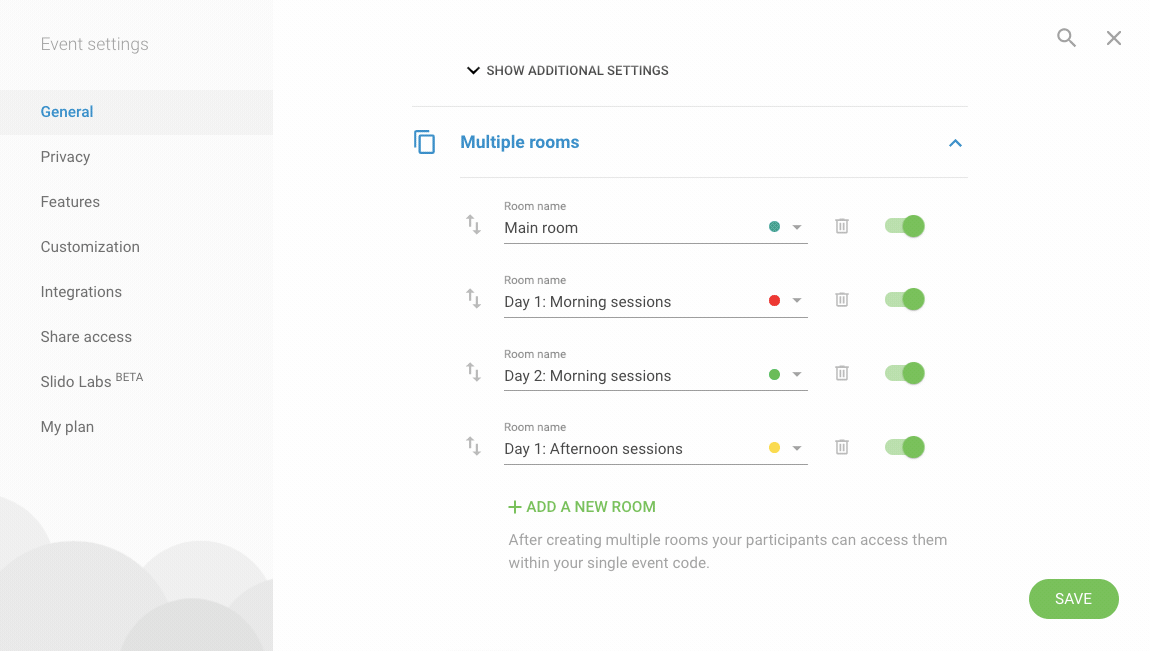Disable the Main room toggle
1150x651 pixels.
904,226
